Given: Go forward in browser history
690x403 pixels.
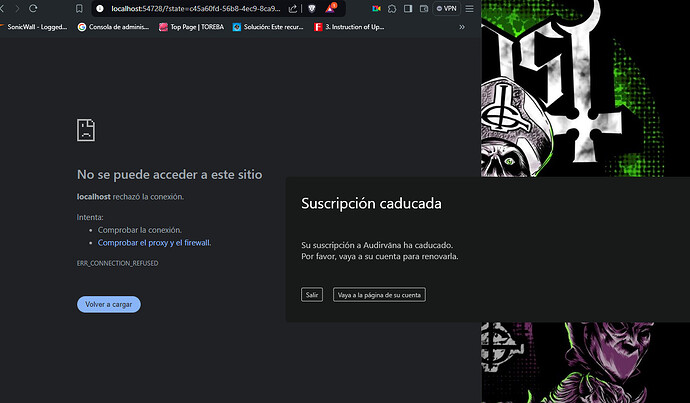Looking at the screenshot, I should 17,8.
